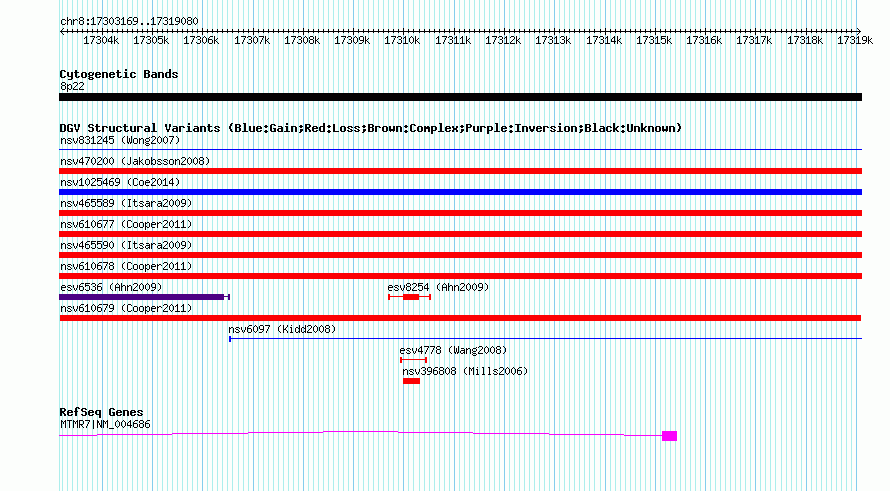Screen dimensions: 890x491
Task: Select the nsv396808 (Mills2006) label
Action: point(465,371)
